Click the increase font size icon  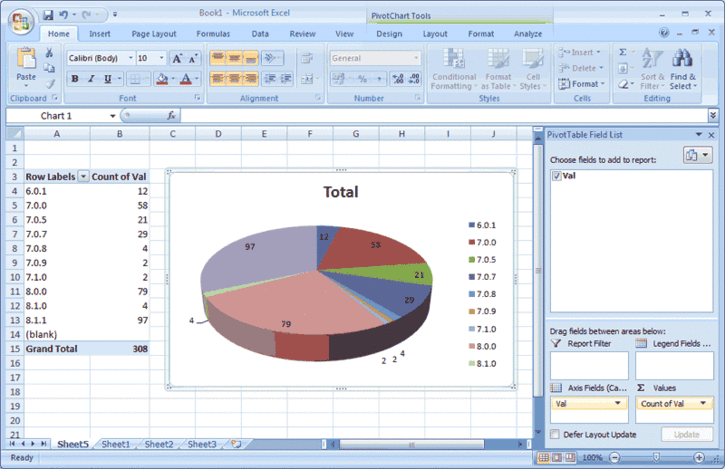point(177,58)
